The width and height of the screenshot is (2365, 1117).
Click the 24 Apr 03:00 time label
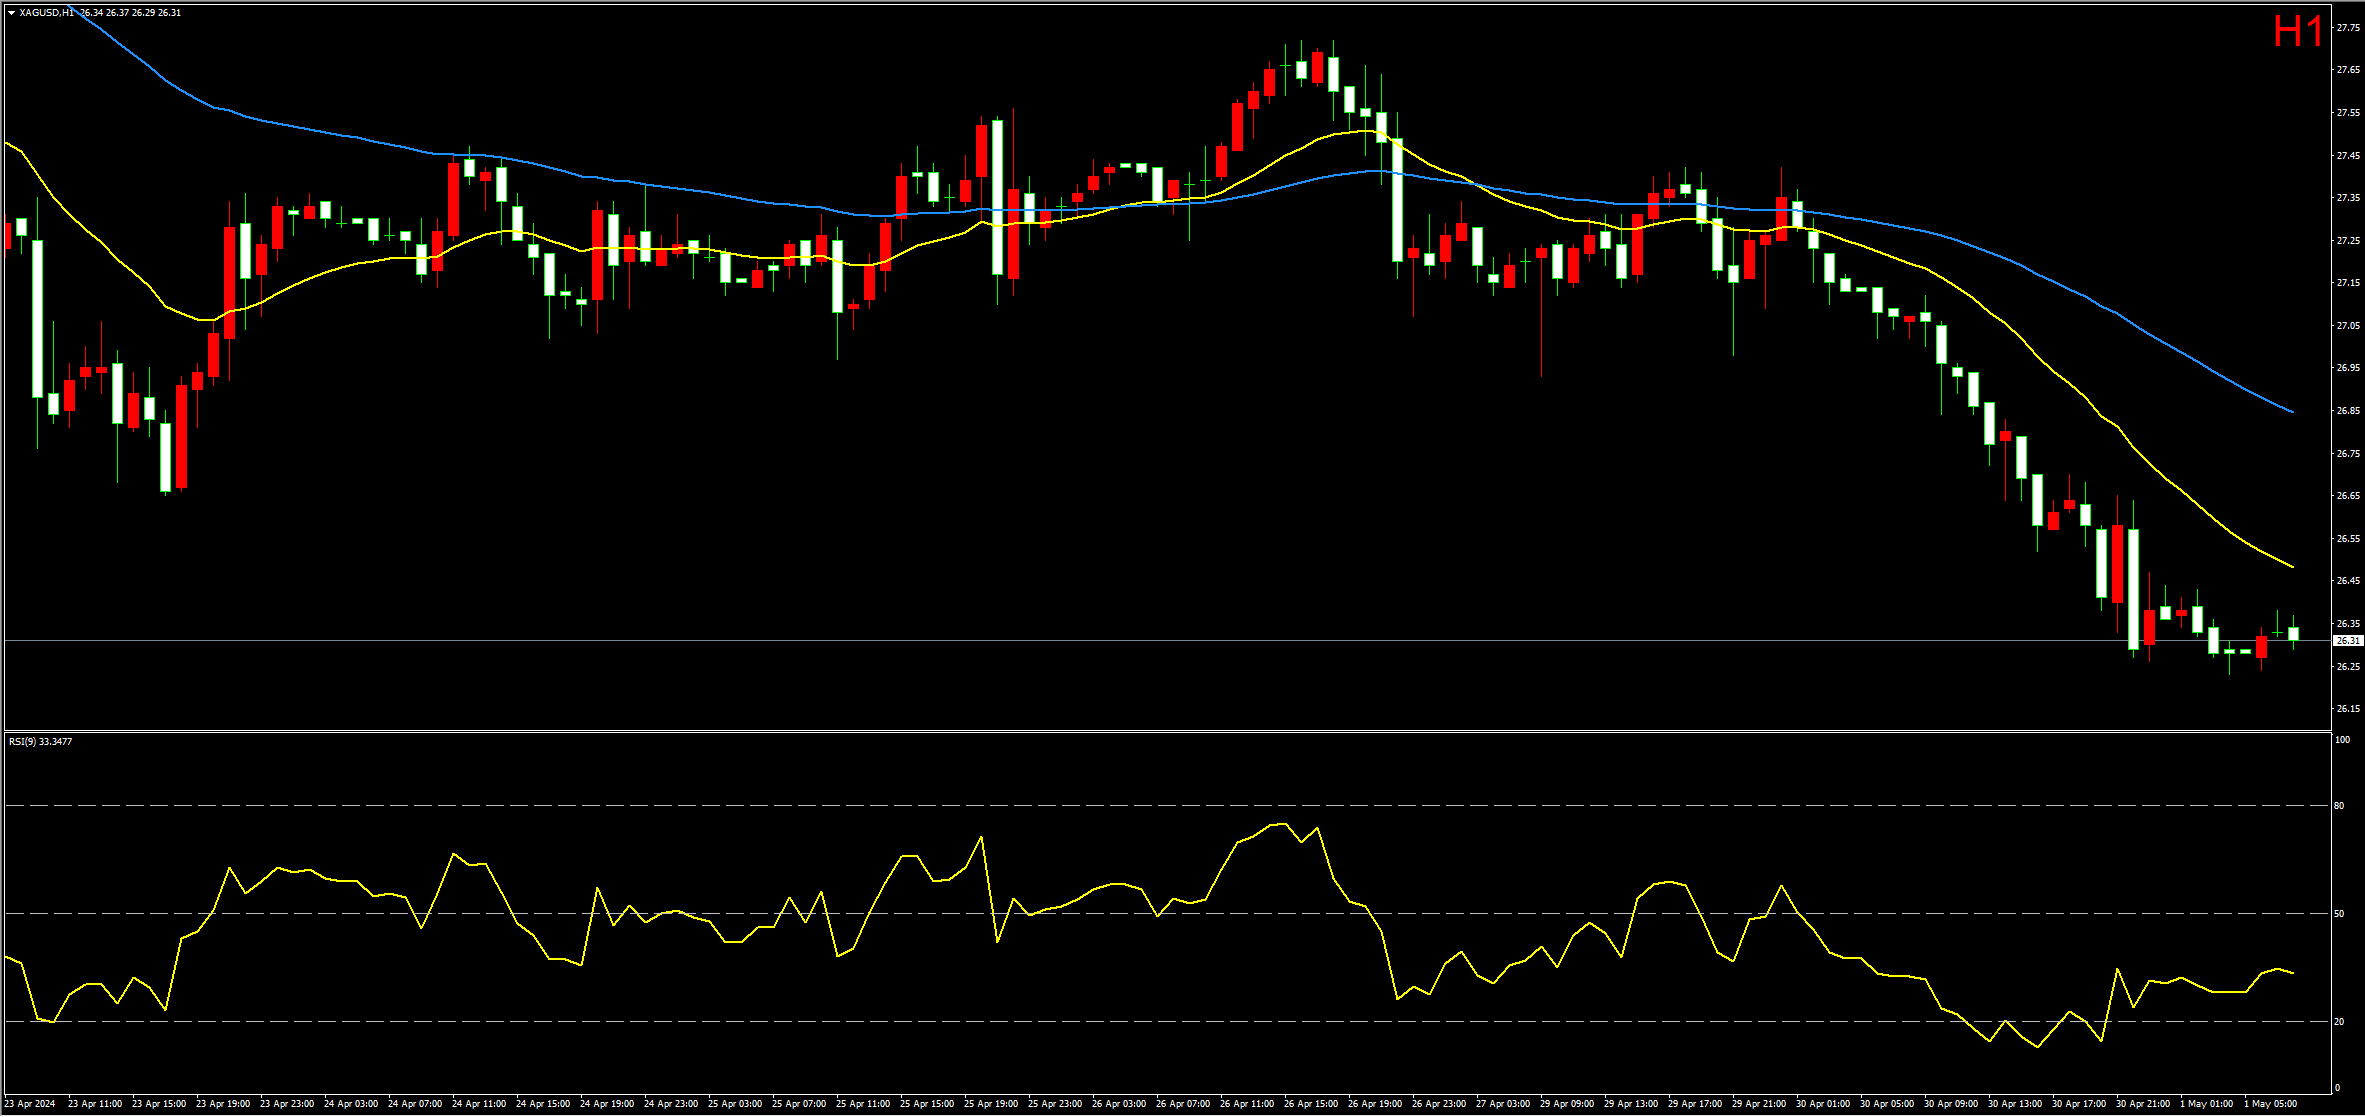click(x=351, y=1104)
